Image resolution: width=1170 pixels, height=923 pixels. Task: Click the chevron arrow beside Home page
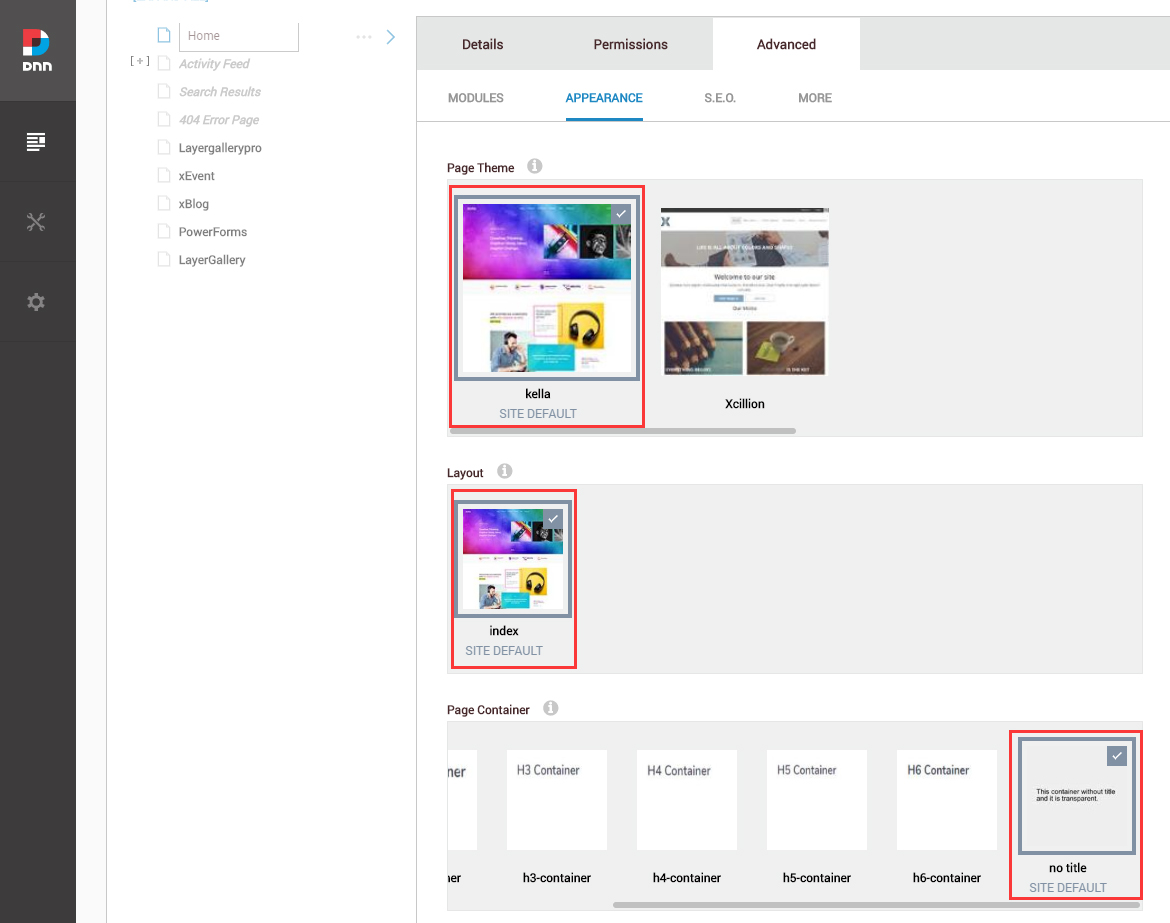coord(391,37)
